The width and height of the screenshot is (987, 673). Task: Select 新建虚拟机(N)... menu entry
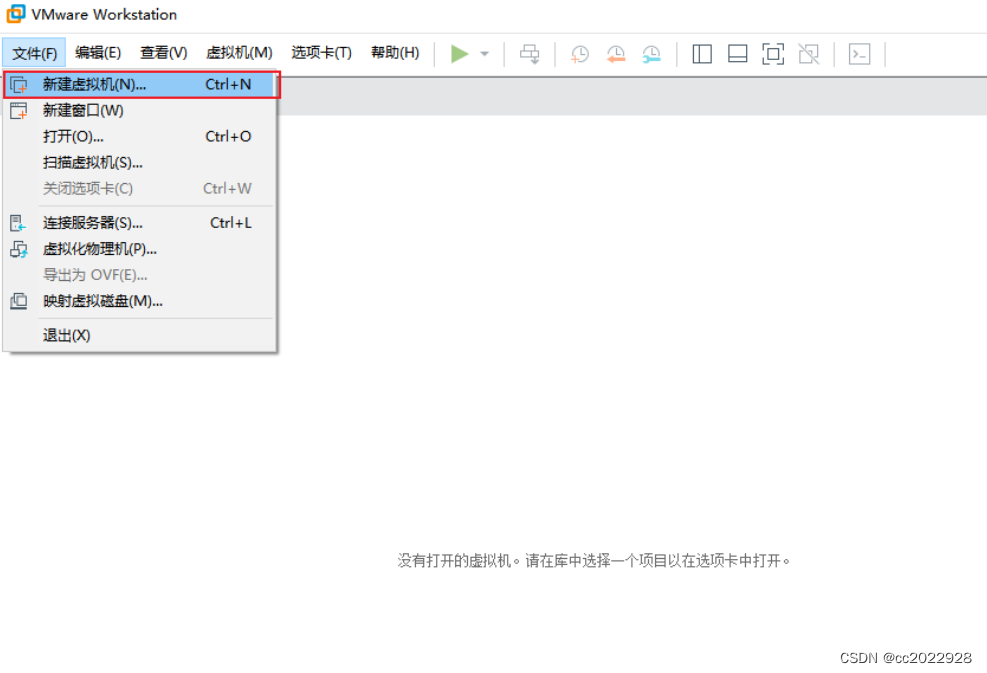point(141,84)
